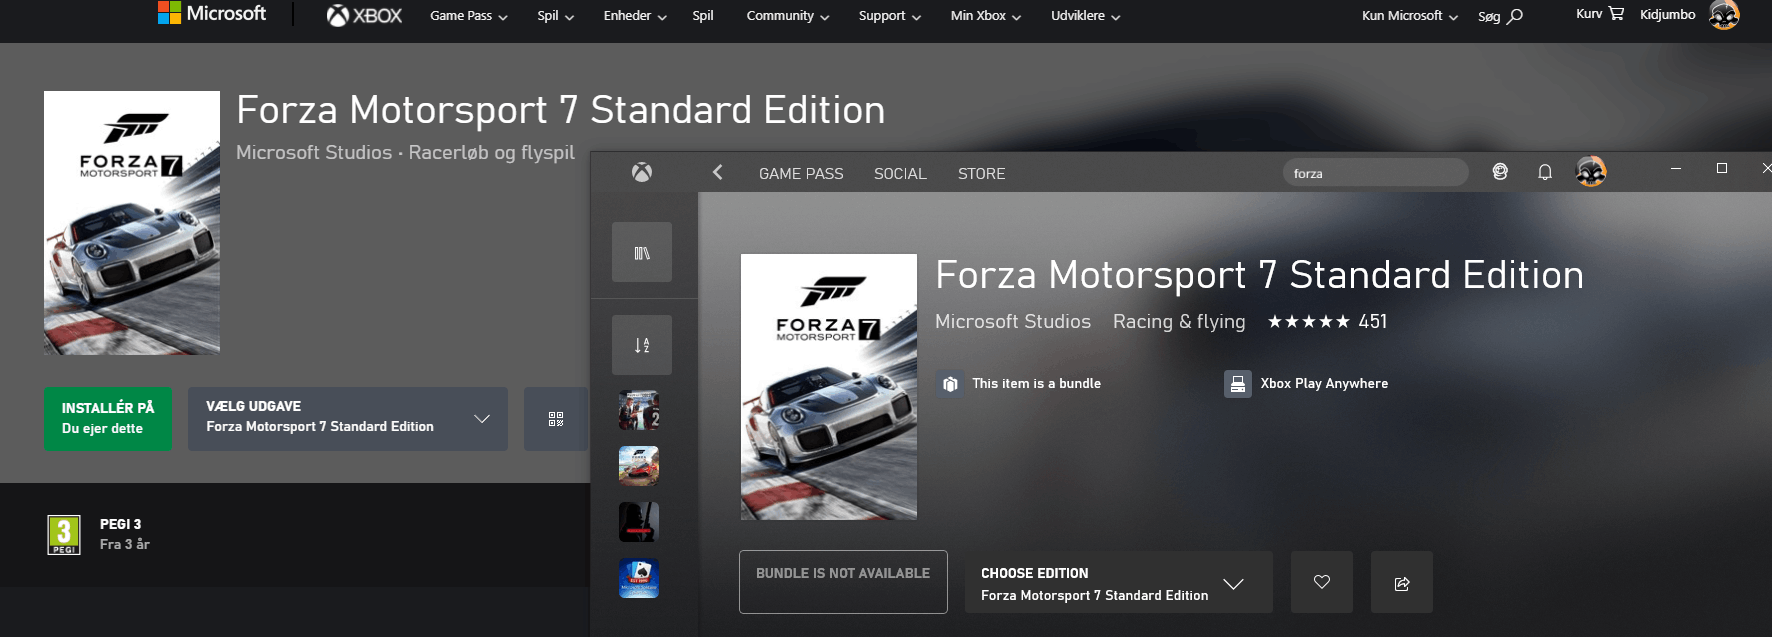Open the social globe icon in the Xbox app

[x=1500, y=172]
